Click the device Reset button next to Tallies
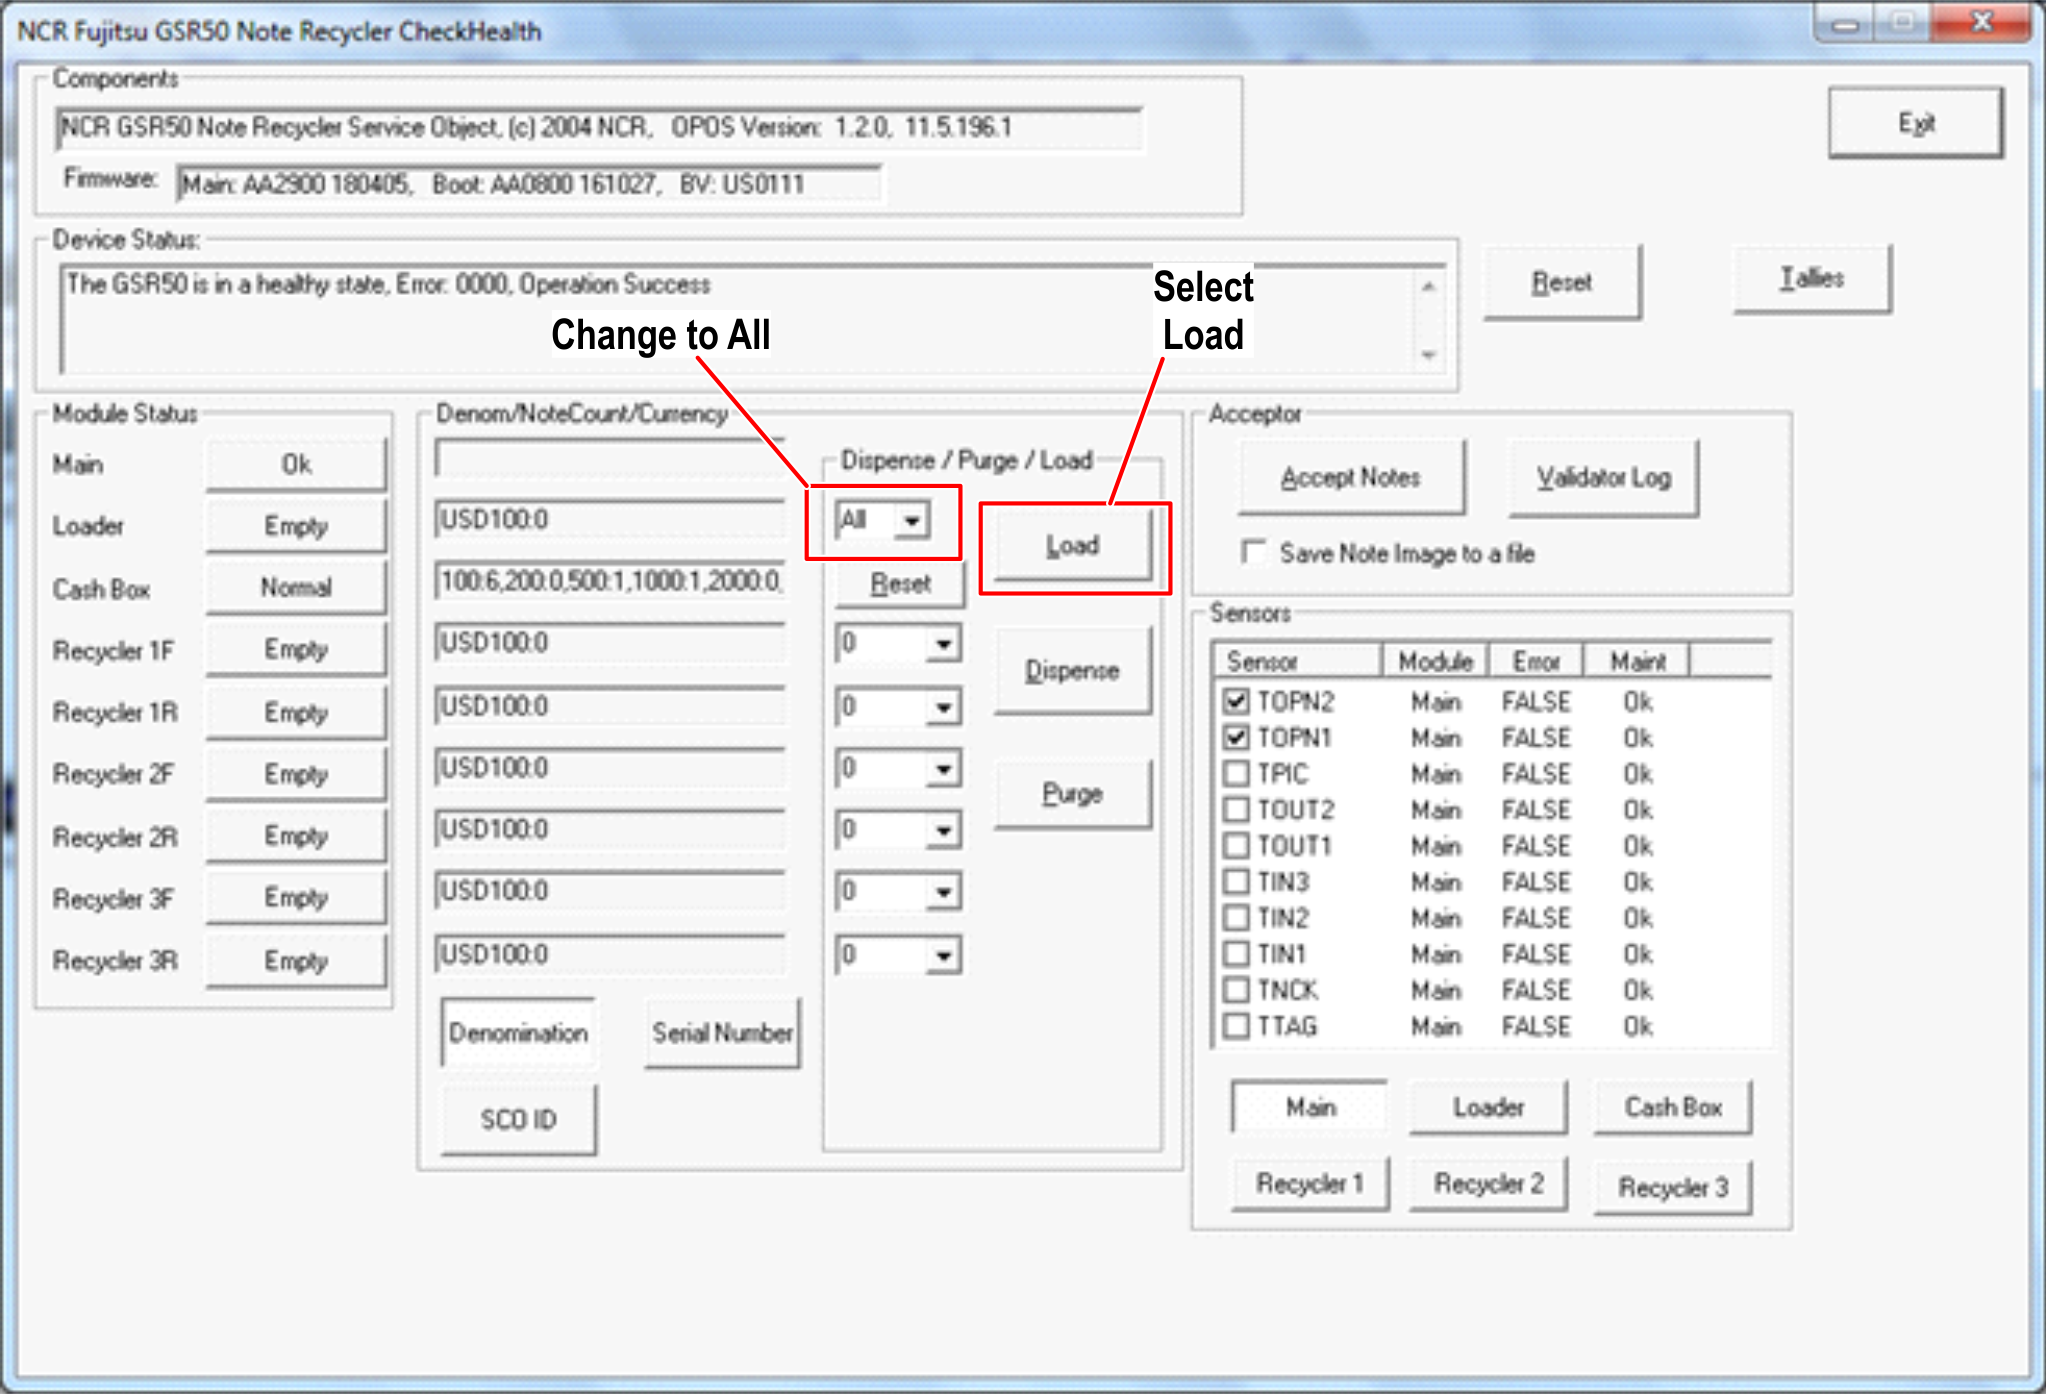Image resolution: width=2046 pixels, height=1394 pixels. click(1561, 282)
